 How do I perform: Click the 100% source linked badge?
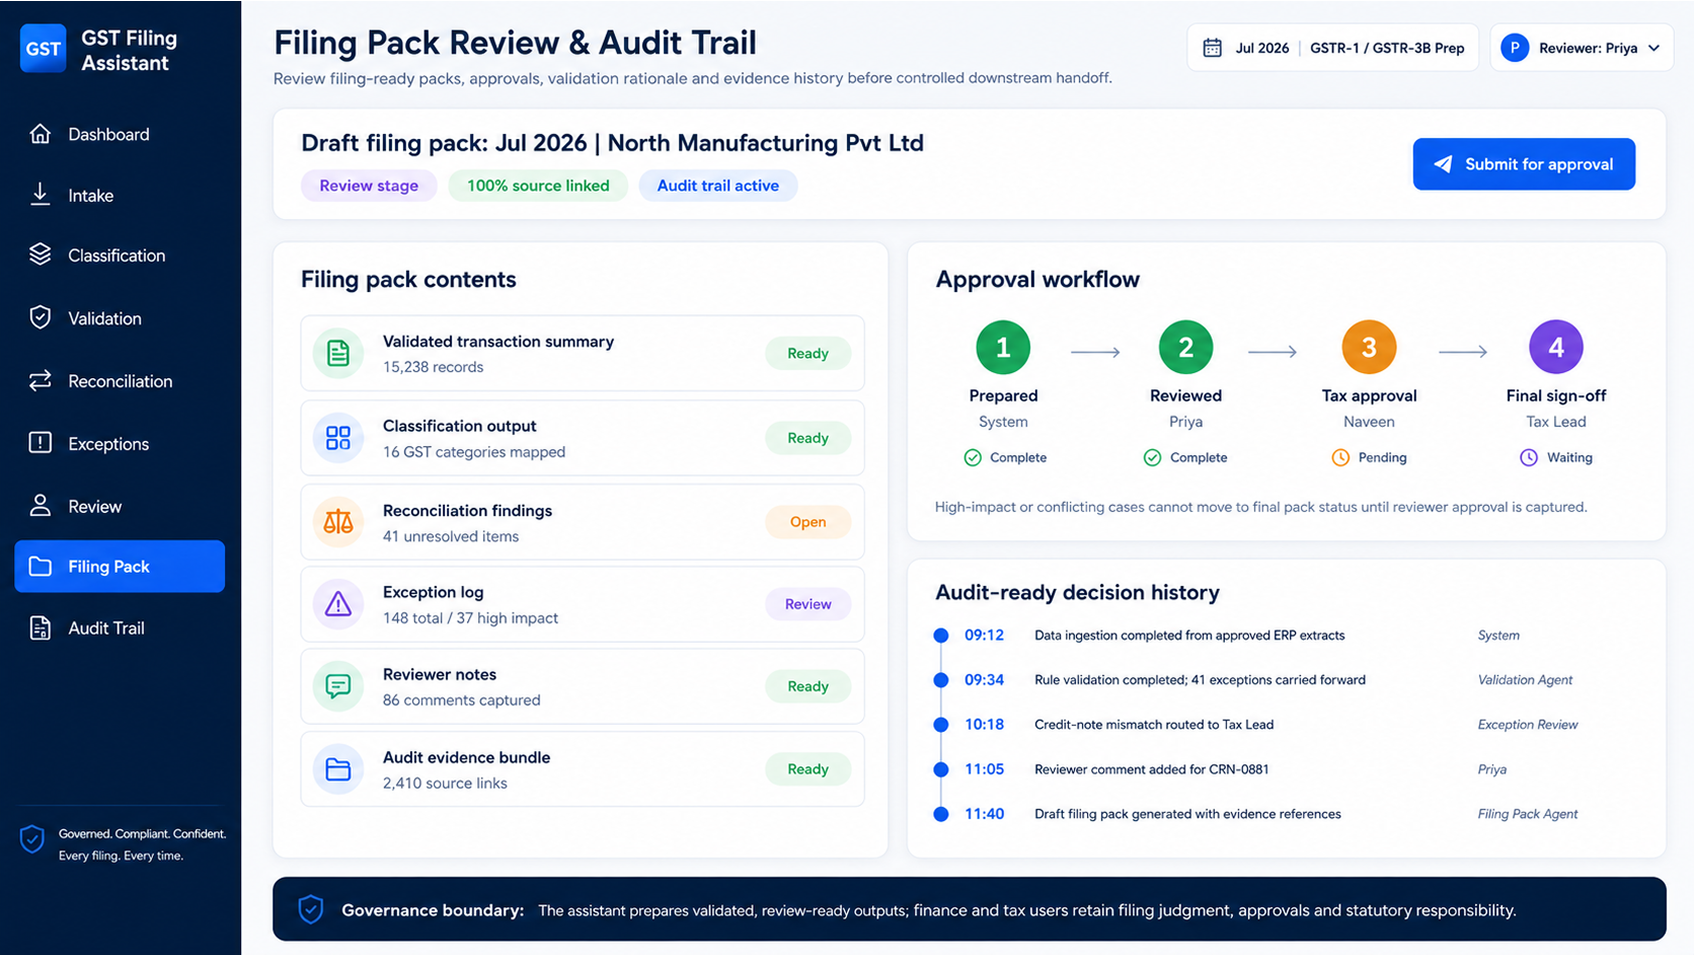[538, 186]
